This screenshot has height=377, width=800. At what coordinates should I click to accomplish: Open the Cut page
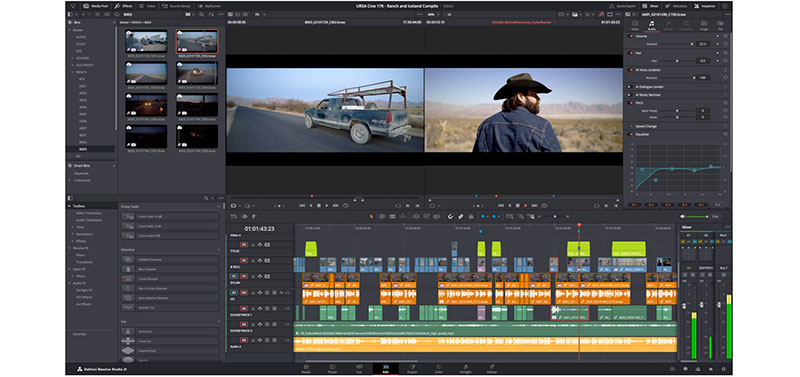click(359, 369)
